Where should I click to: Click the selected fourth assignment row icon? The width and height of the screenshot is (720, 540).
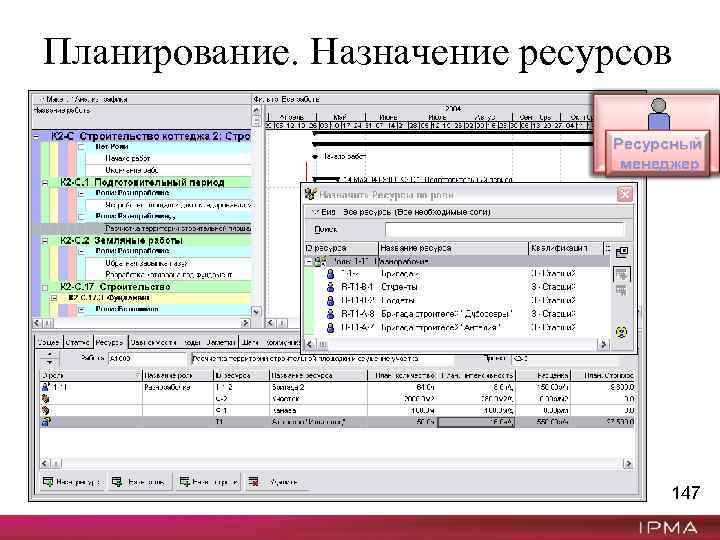(46, 422)
